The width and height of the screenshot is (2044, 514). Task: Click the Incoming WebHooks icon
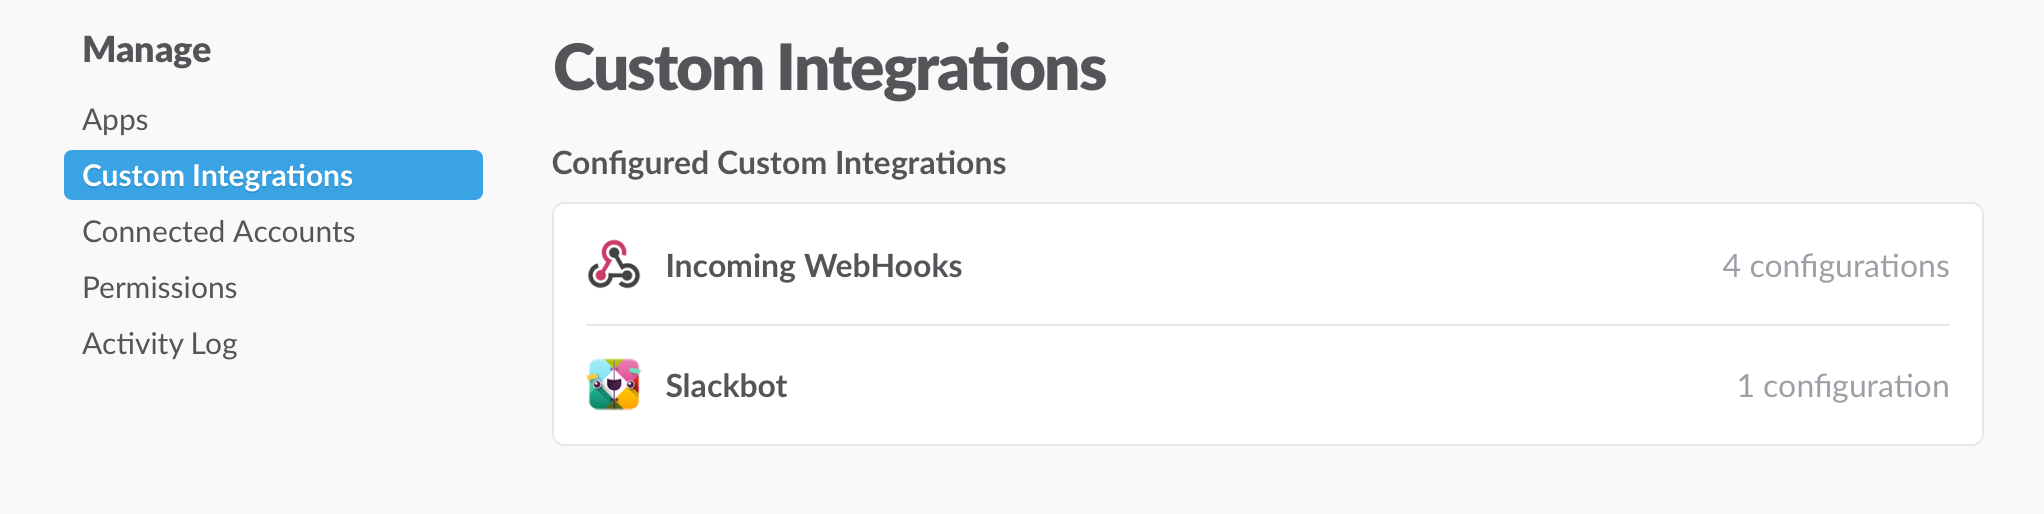click(x=613, y=265)
